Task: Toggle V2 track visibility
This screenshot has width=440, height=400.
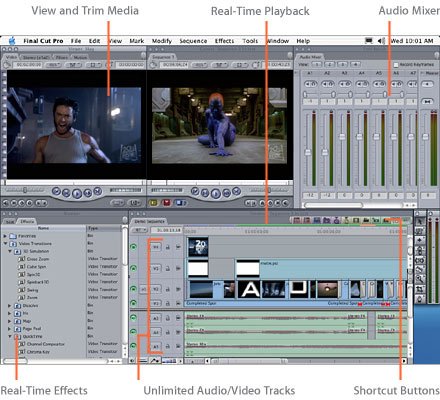Action: coord(134,289)
